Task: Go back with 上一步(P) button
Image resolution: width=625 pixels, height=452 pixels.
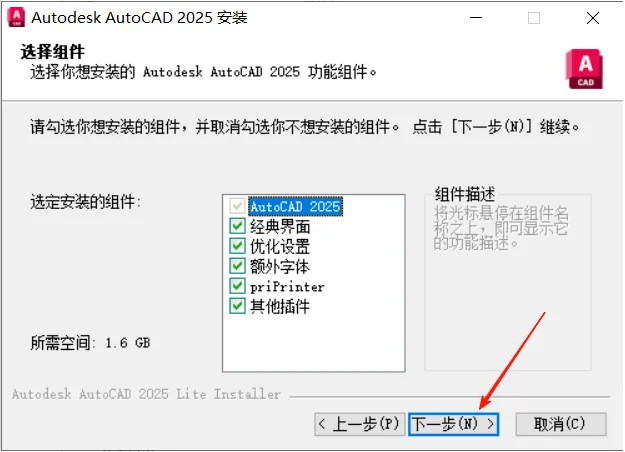Action: (360, 424)
